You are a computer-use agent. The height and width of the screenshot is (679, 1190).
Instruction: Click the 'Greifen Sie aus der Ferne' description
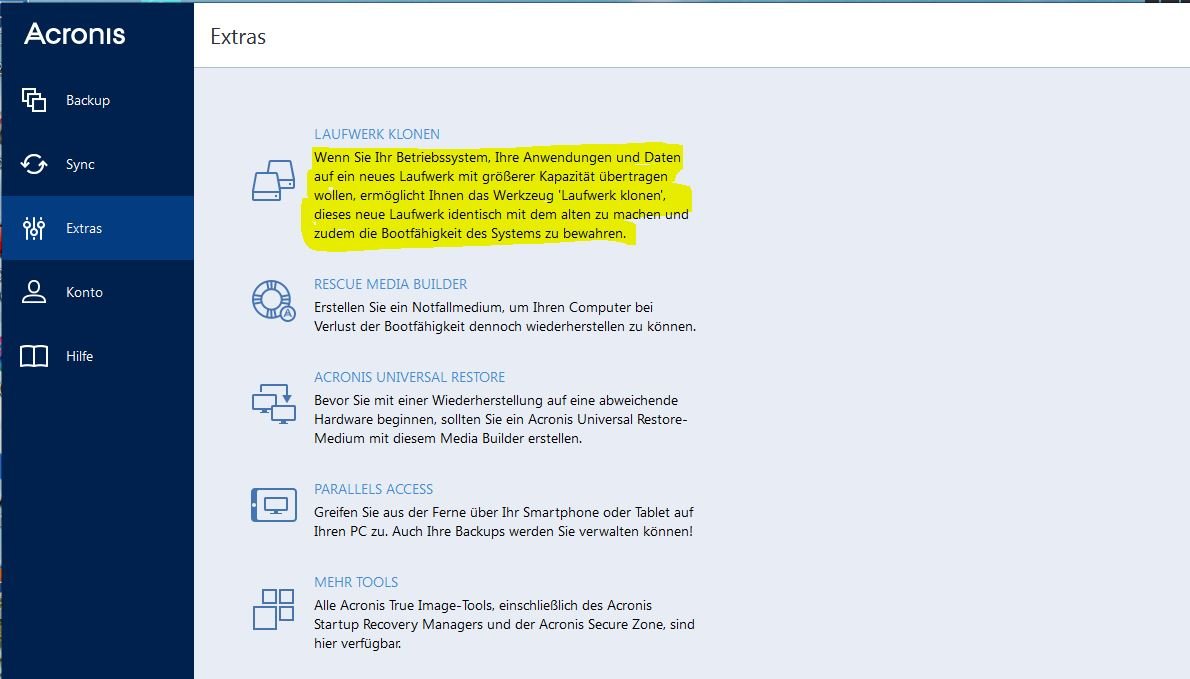coord(504,522)
